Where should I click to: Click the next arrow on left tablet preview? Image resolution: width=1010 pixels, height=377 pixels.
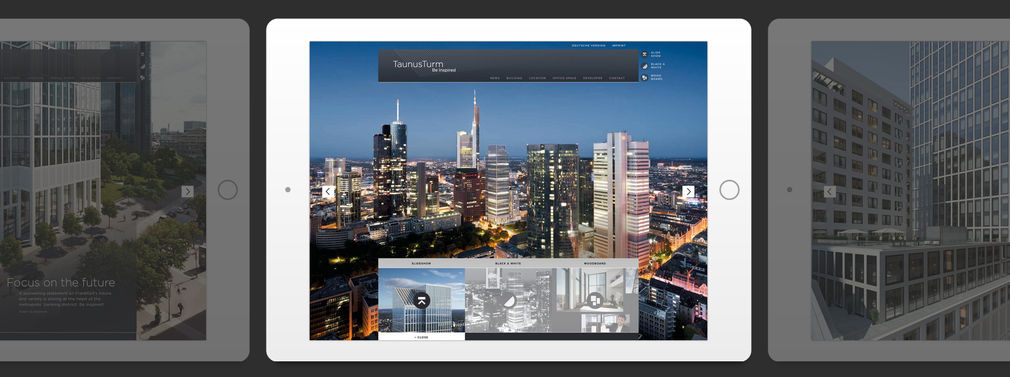point(187,191)
